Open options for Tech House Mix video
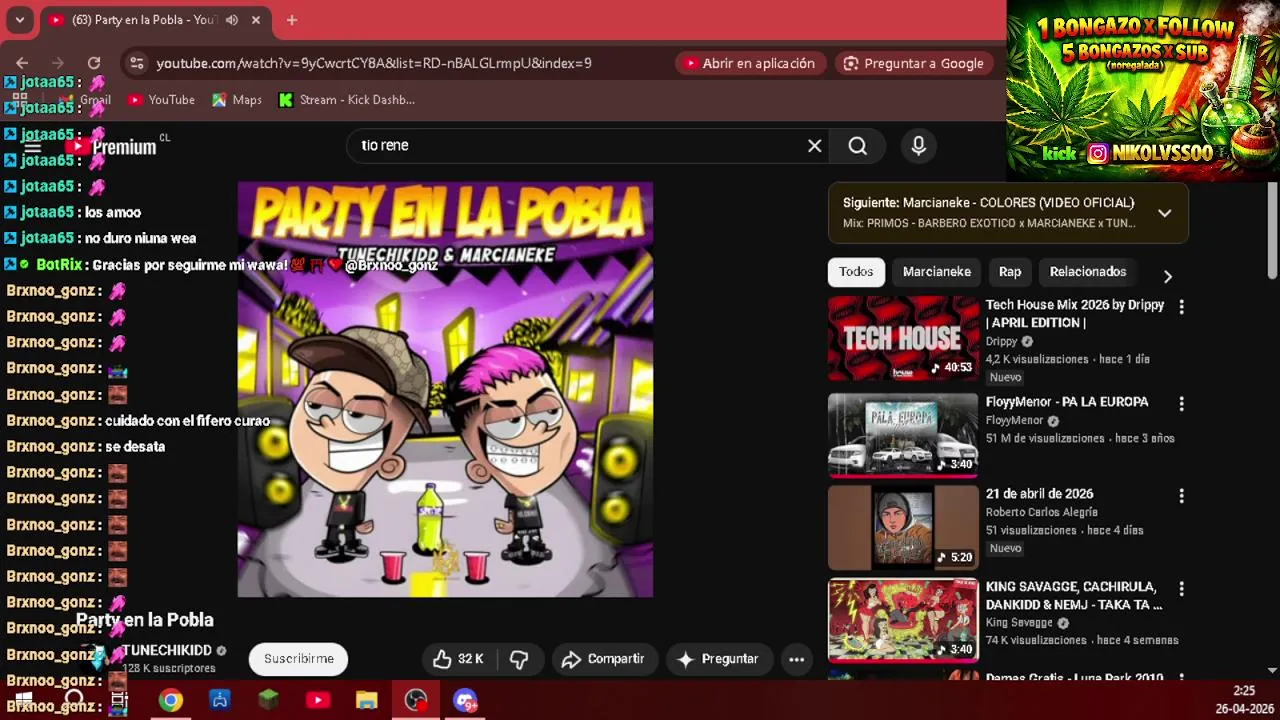Screen dimensions: 1280x720 1181,307
